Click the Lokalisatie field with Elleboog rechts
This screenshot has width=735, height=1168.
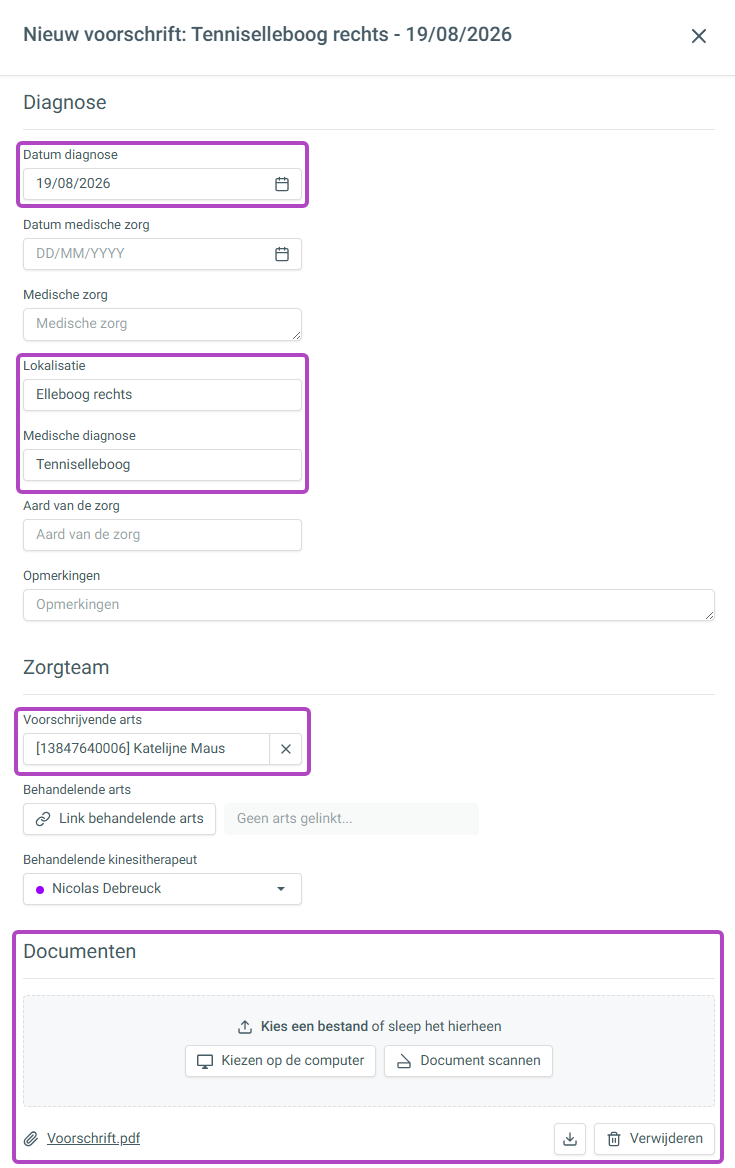click(x=162, y=395)
